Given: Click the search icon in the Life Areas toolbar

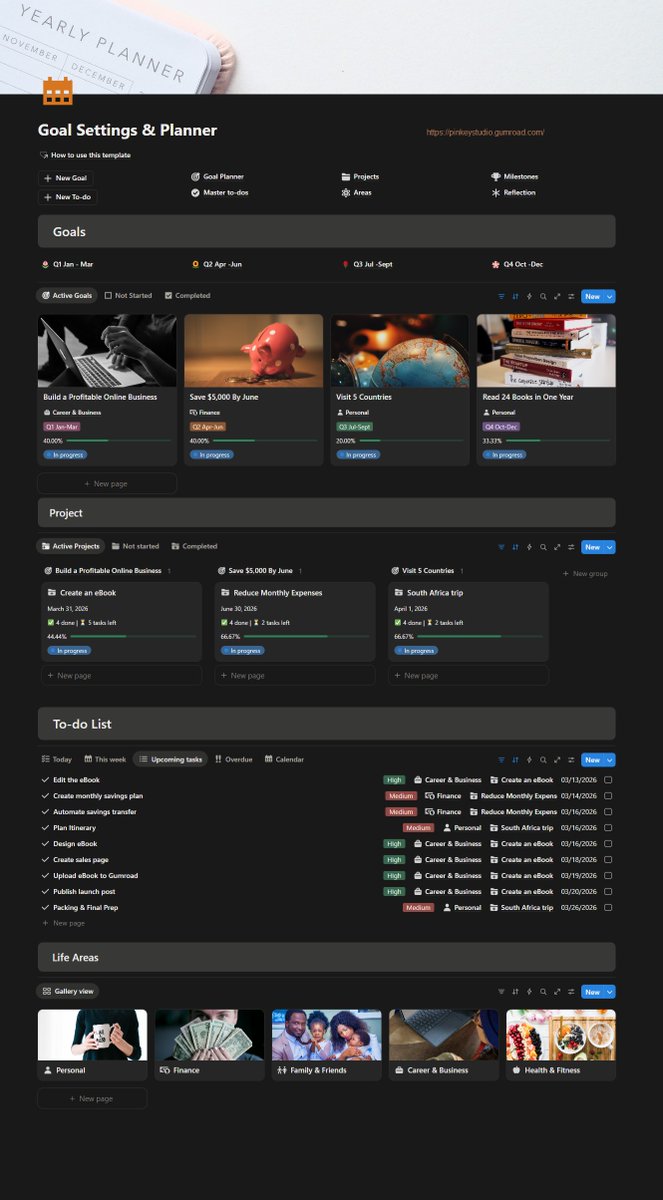Looking at the screenshot, I should tap(543, 992).
